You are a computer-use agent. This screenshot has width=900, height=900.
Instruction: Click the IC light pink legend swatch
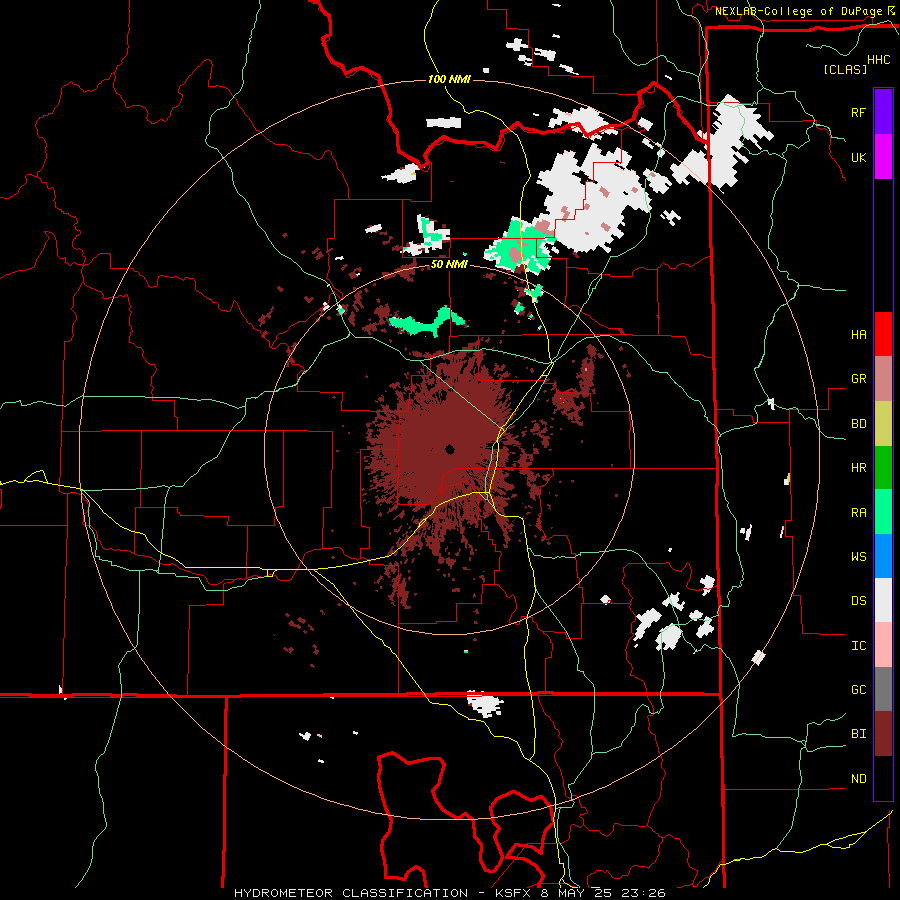(883, 645)
